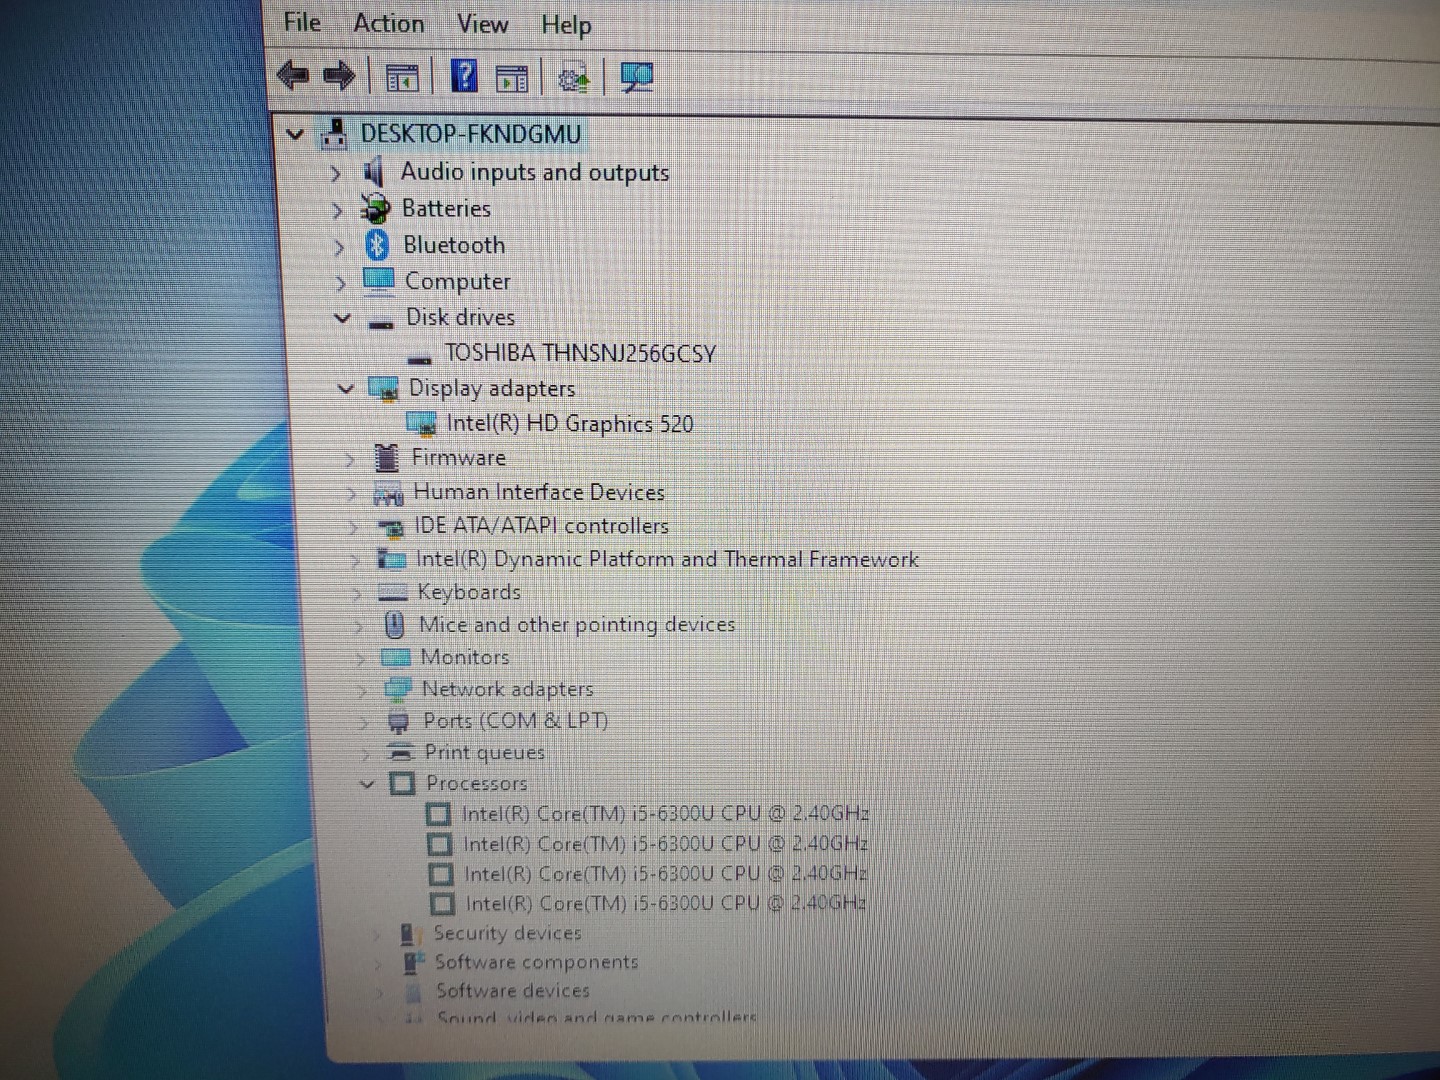1440x1080 pixels.
Task: Expand Audio inputs and outputs
Action: (335, 174)
